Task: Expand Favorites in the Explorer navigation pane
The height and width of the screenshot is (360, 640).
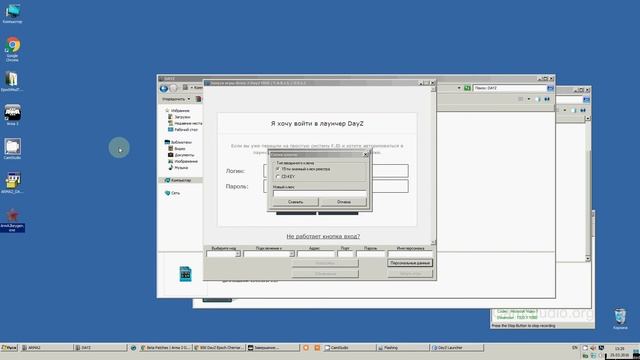Action: (x=177, y=111)
